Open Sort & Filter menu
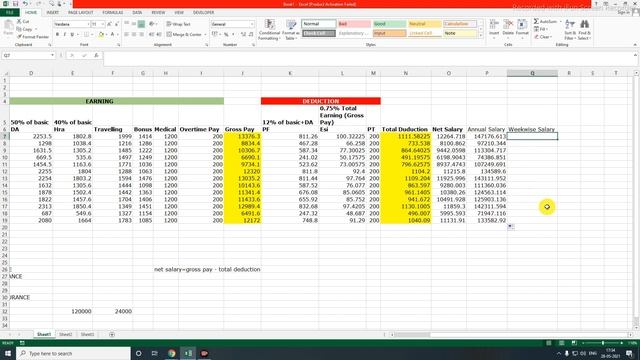 coord(570,29)
